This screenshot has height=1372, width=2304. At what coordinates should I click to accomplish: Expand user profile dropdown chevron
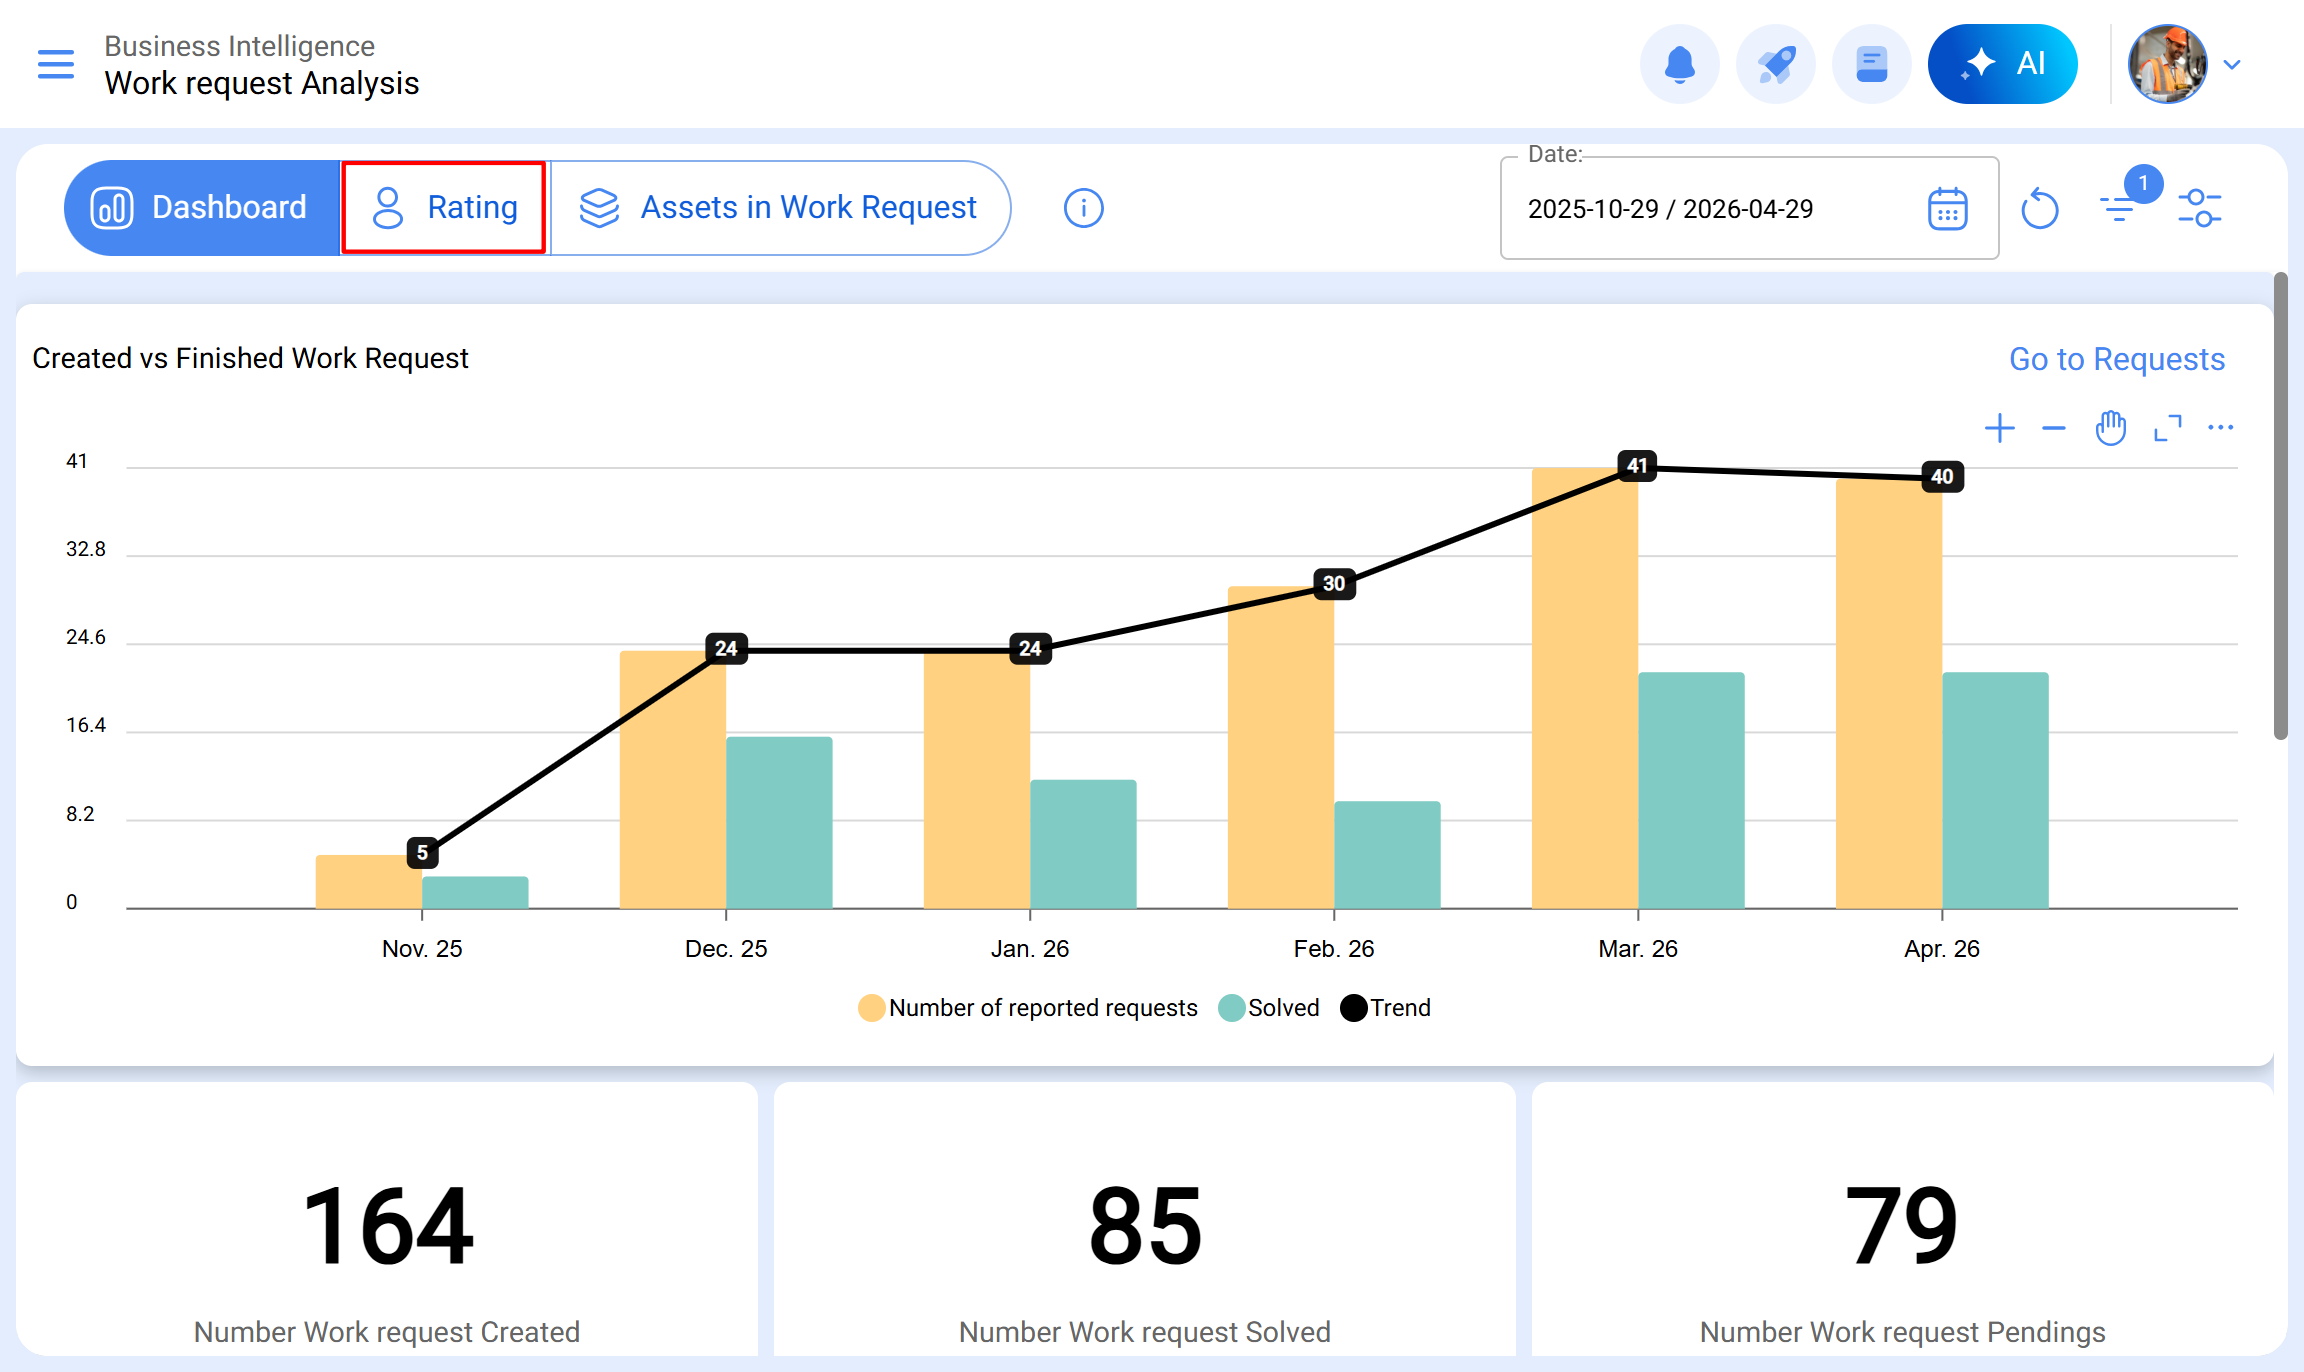(2232, 65)
